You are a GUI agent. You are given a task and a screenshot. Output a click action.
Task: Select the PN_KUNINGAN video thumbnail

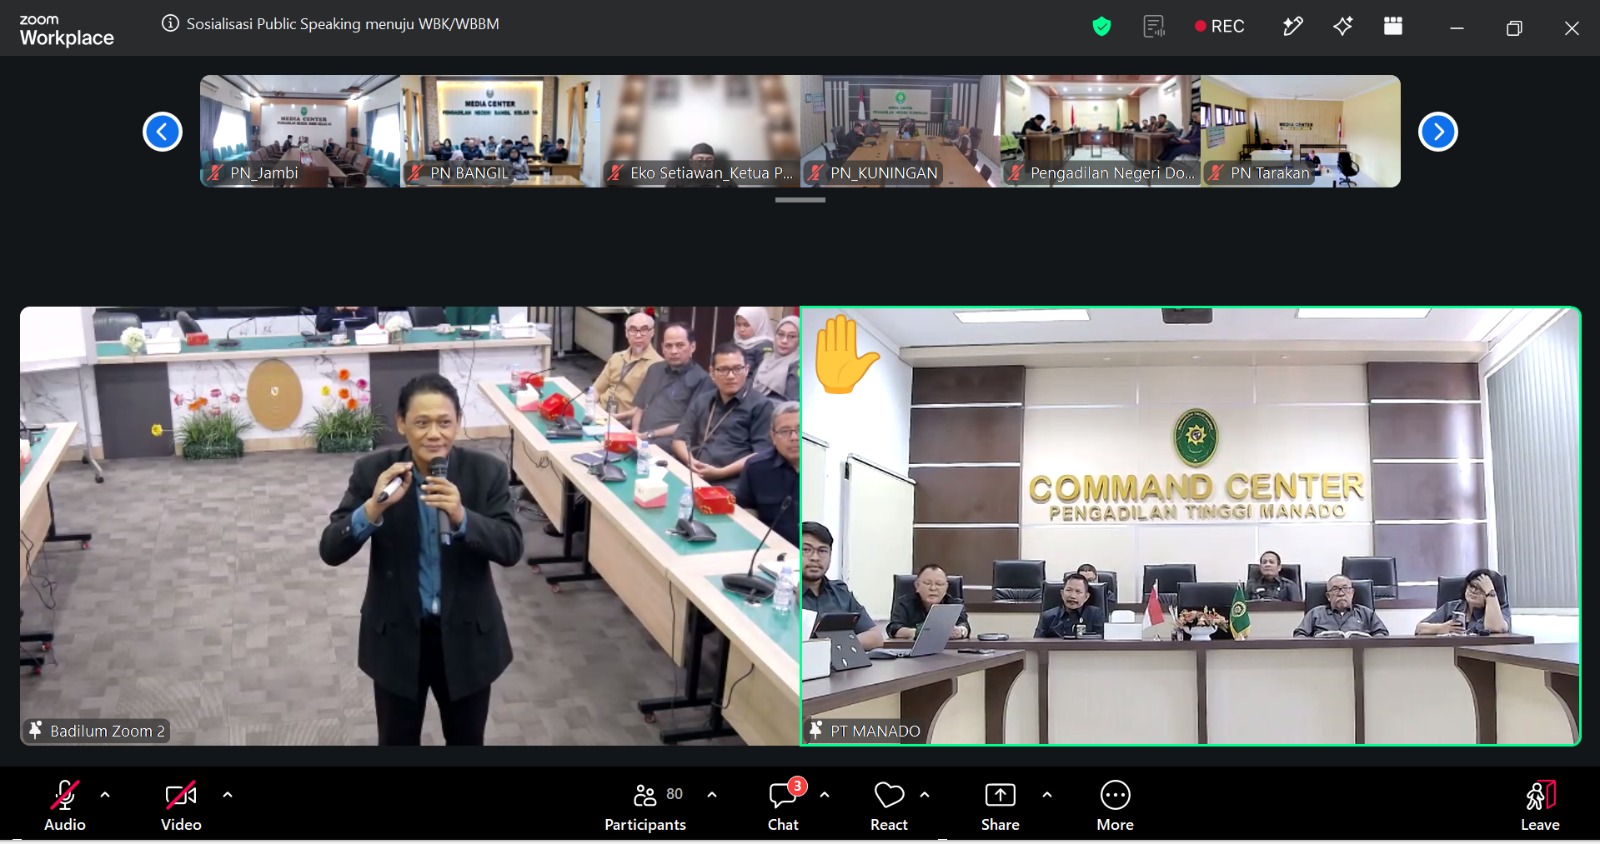point(900,131)
